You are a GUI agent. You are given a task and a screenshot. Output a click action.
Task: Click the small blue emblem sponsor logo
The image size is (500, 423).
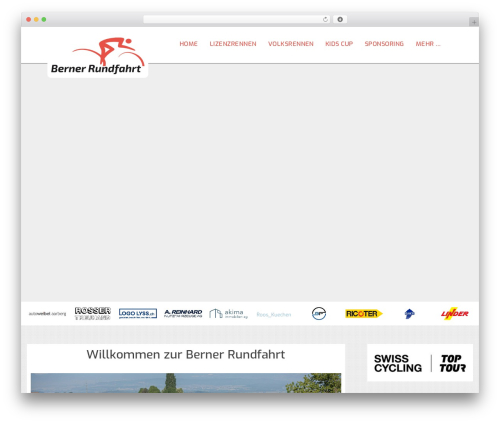click(409, 314)
